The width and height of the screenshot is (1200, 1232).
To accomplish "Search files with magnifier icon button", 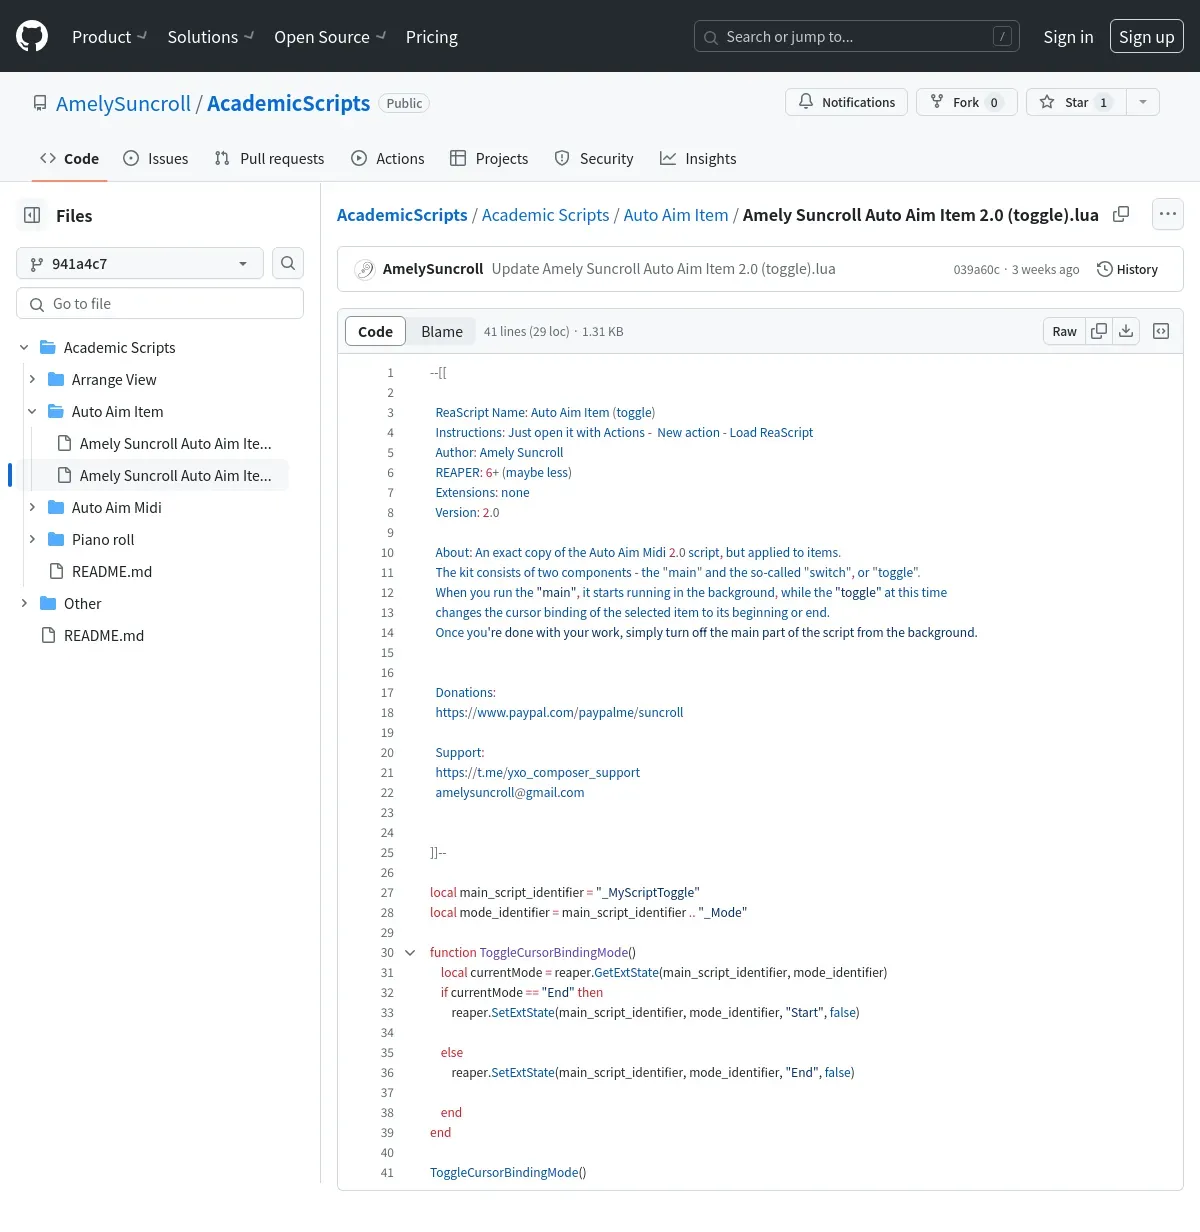I will point(288,263).
